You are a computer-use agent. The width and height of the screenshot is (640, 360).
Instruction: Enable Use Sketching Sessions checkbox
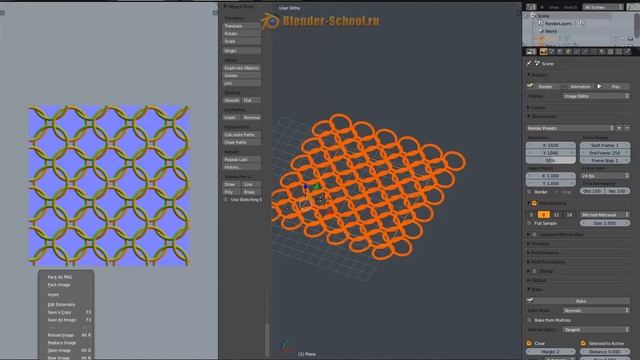226,200
